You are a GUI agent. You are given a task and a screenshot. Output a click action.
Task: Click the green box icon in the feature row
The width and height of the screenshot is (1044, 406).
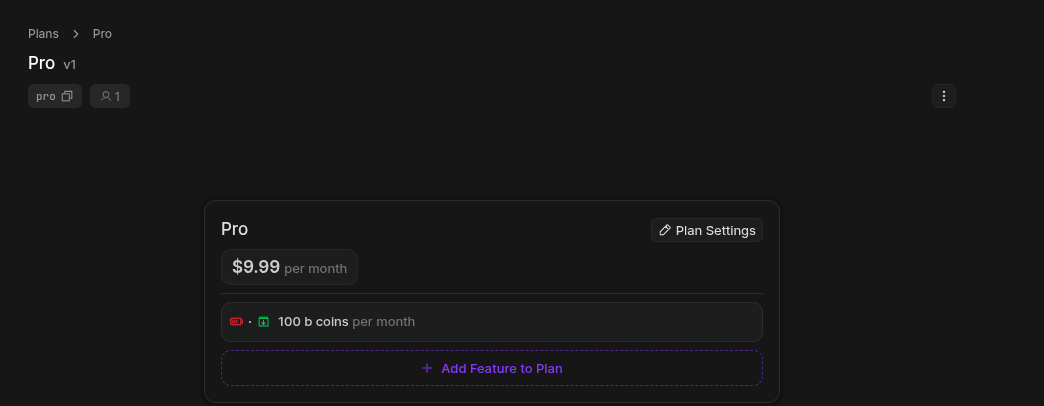click(264, 322)
